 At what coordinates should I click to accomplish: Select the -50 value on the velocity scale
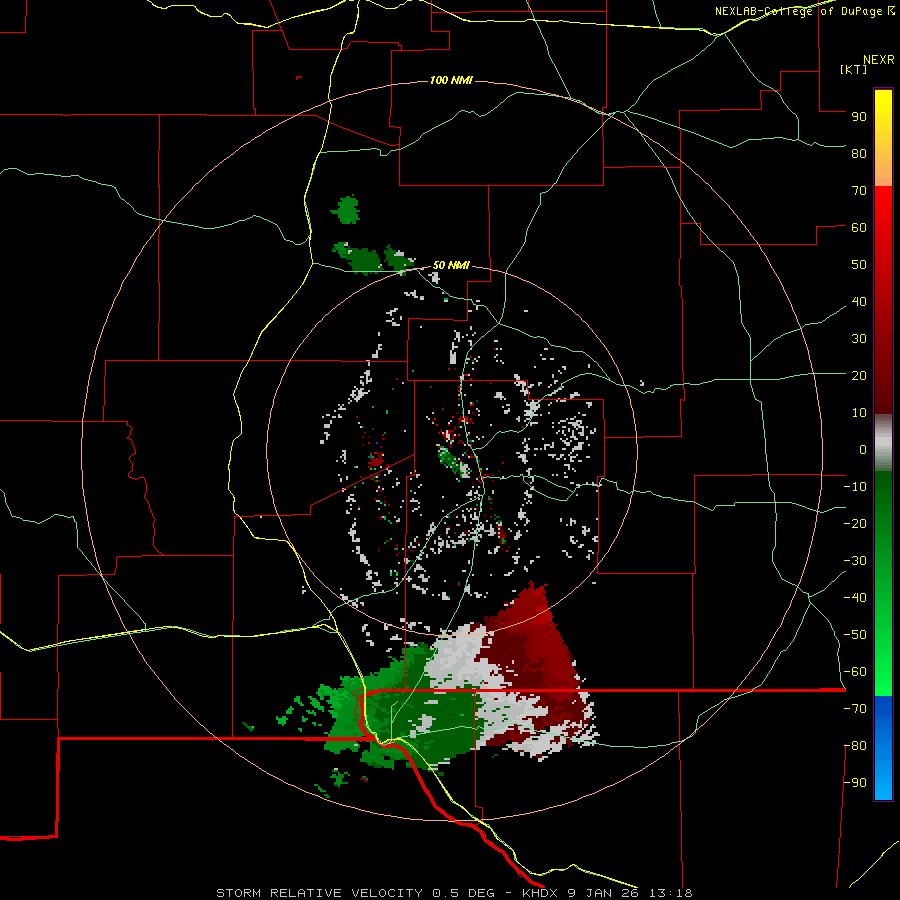click(x=855, y=635)
